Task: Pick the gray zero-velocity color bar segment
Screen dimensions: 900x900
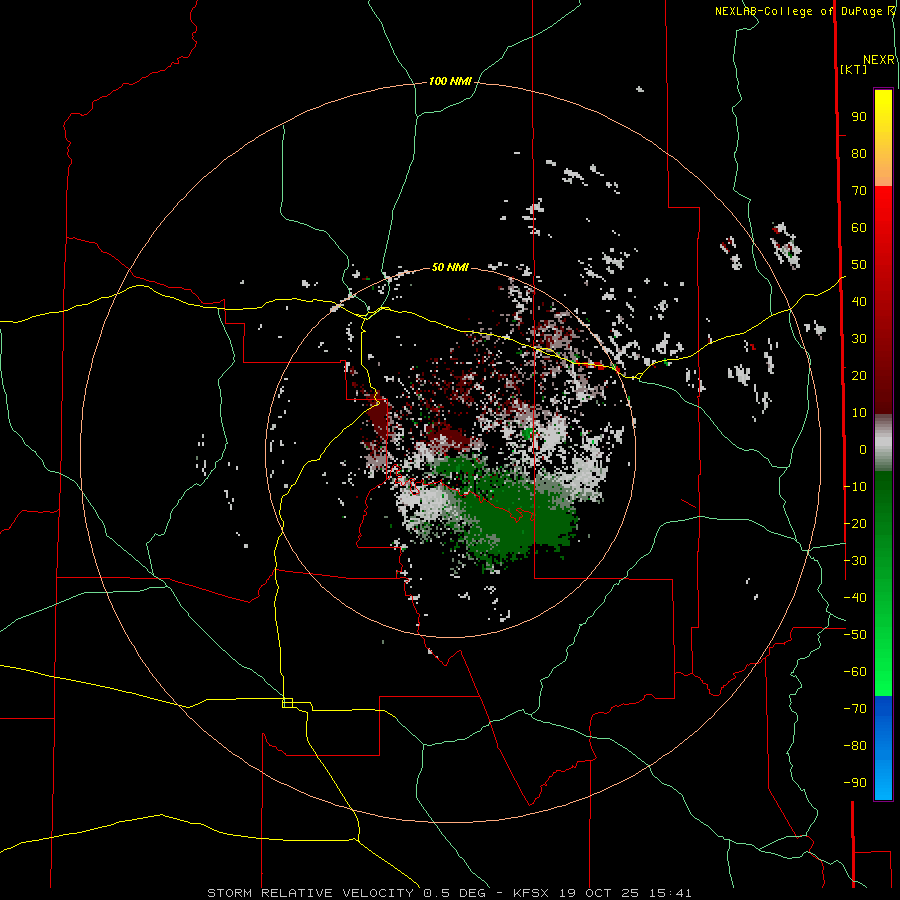Action: pyautogui.click(x=883, y=442)
